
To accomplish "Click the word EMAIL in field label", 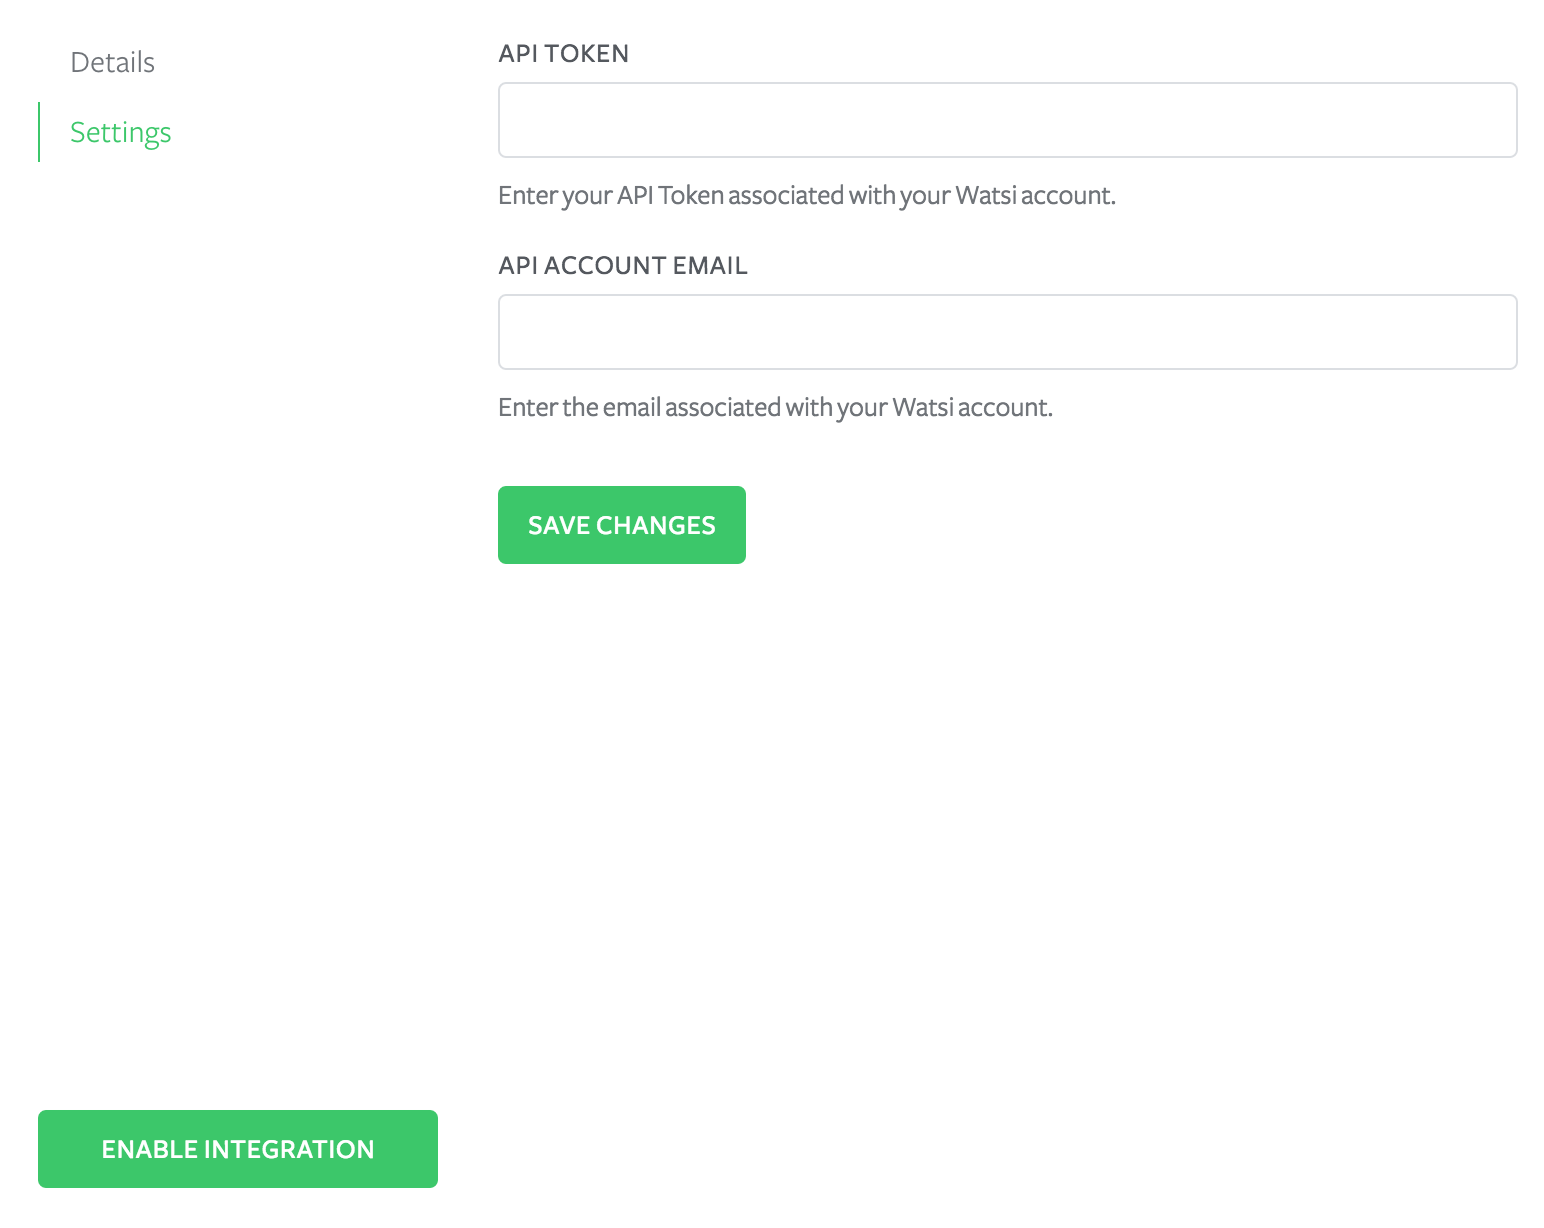I will (x=710, y=266).
